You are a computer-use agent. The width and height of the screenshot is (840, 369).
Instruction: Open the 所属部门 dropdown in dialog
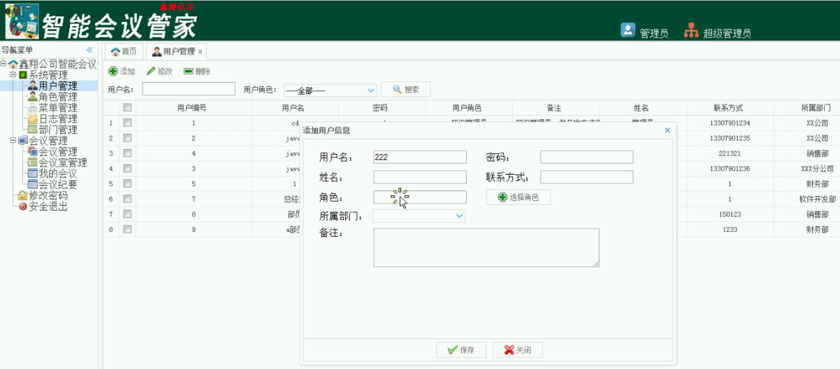(x=459, y=216)
